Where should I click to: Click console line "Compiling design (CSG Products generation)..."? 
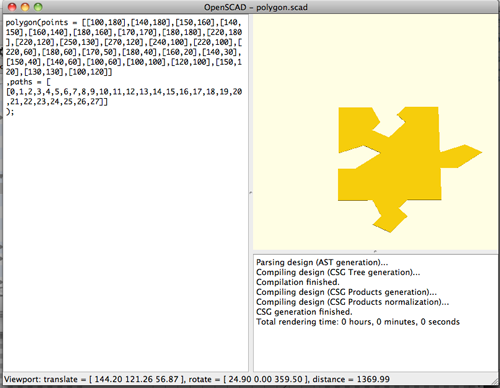[346, 292]
